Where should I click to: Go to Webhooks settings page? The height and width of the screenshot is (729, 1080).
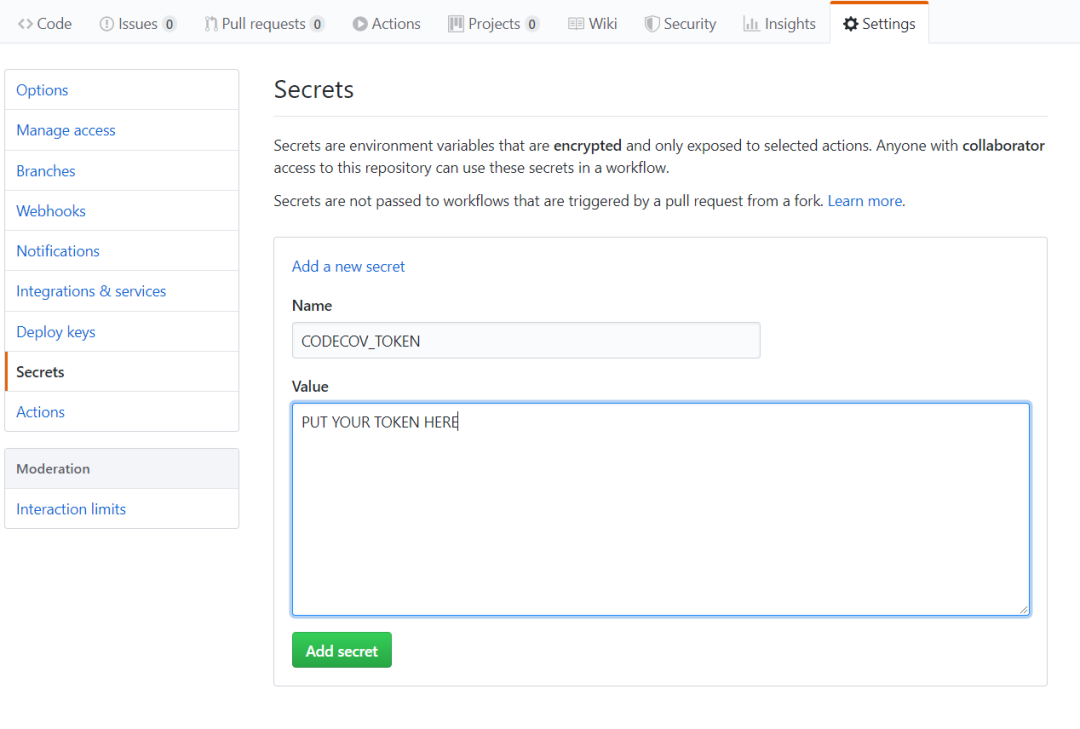51,211
